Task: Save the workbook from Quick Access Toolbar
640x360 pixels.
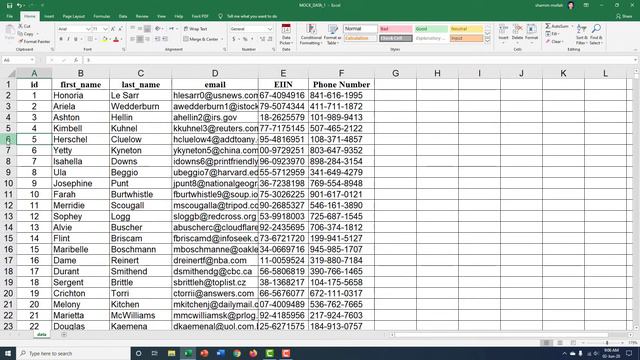Action: [9, 5]
